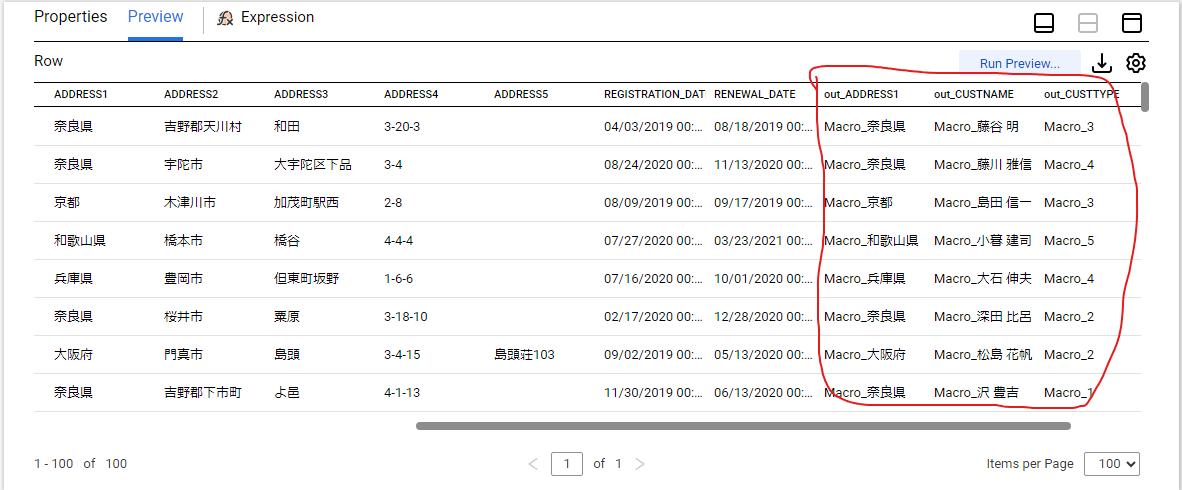Select cell 3-18-10
This screenshot has width=1182, height=490.
pyautogui.click(x=406, y=317)
